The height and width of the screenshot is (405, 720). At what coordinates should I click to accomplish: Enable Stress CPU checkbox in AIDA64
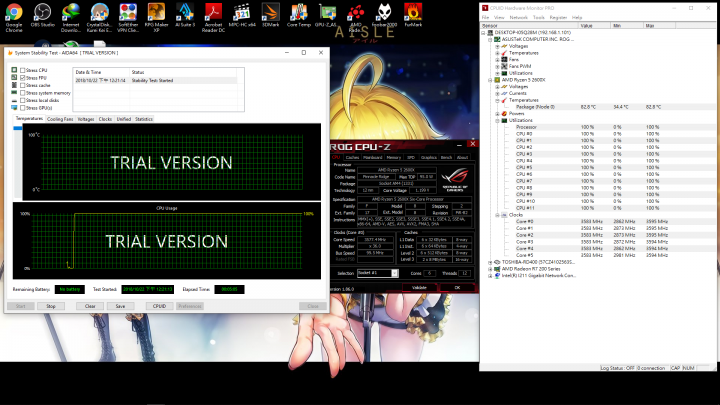click(22, 70)
